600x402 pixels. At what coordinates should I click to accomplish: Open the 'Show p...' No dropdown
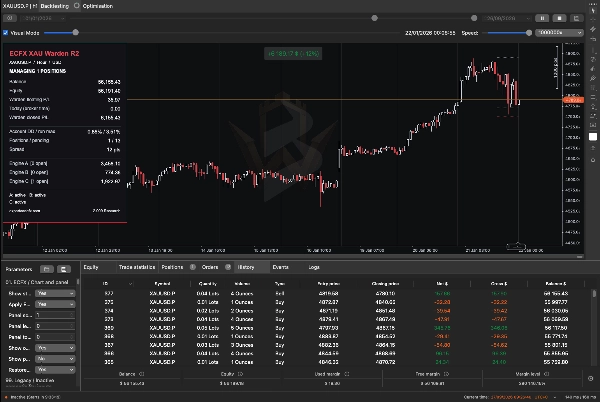[x=55, y=359]
